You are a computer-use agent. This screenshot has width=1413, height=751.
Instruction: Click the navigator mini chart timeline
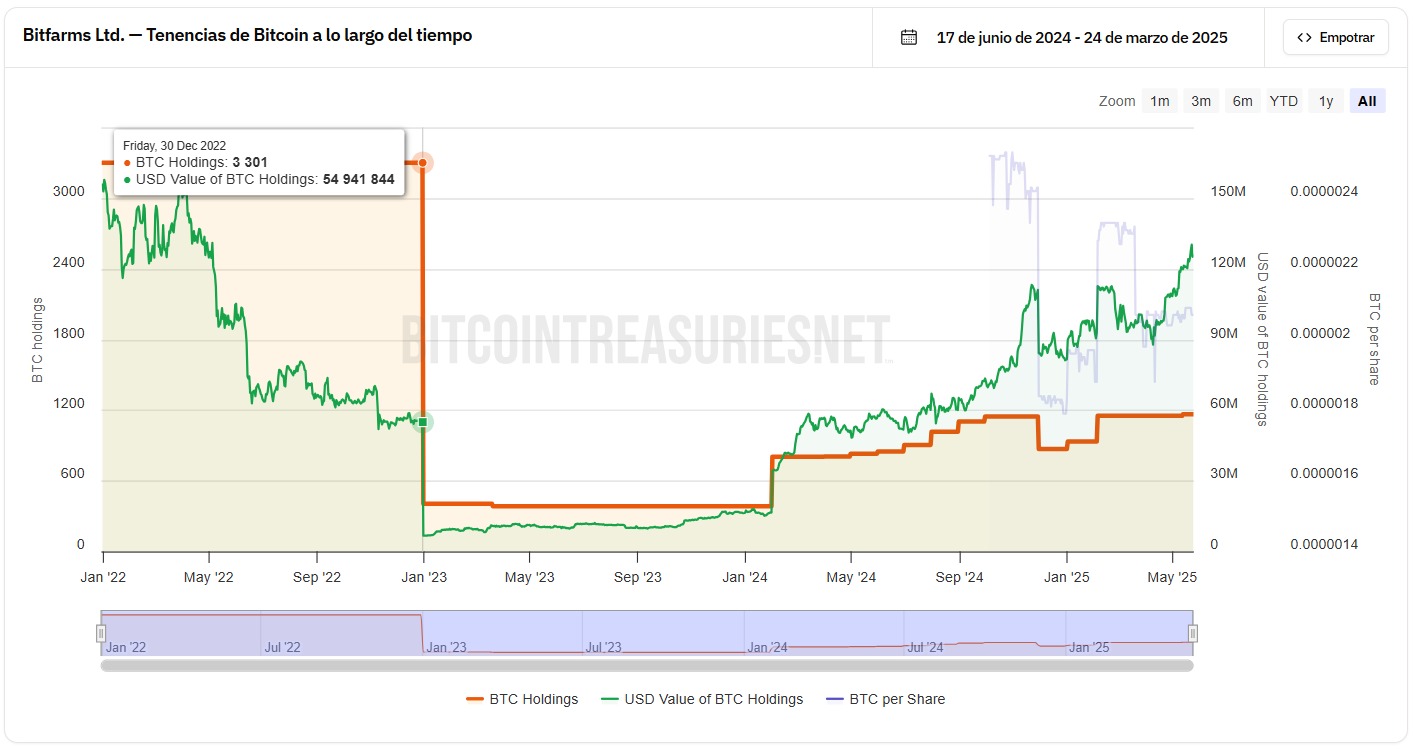tap(646, 633)
